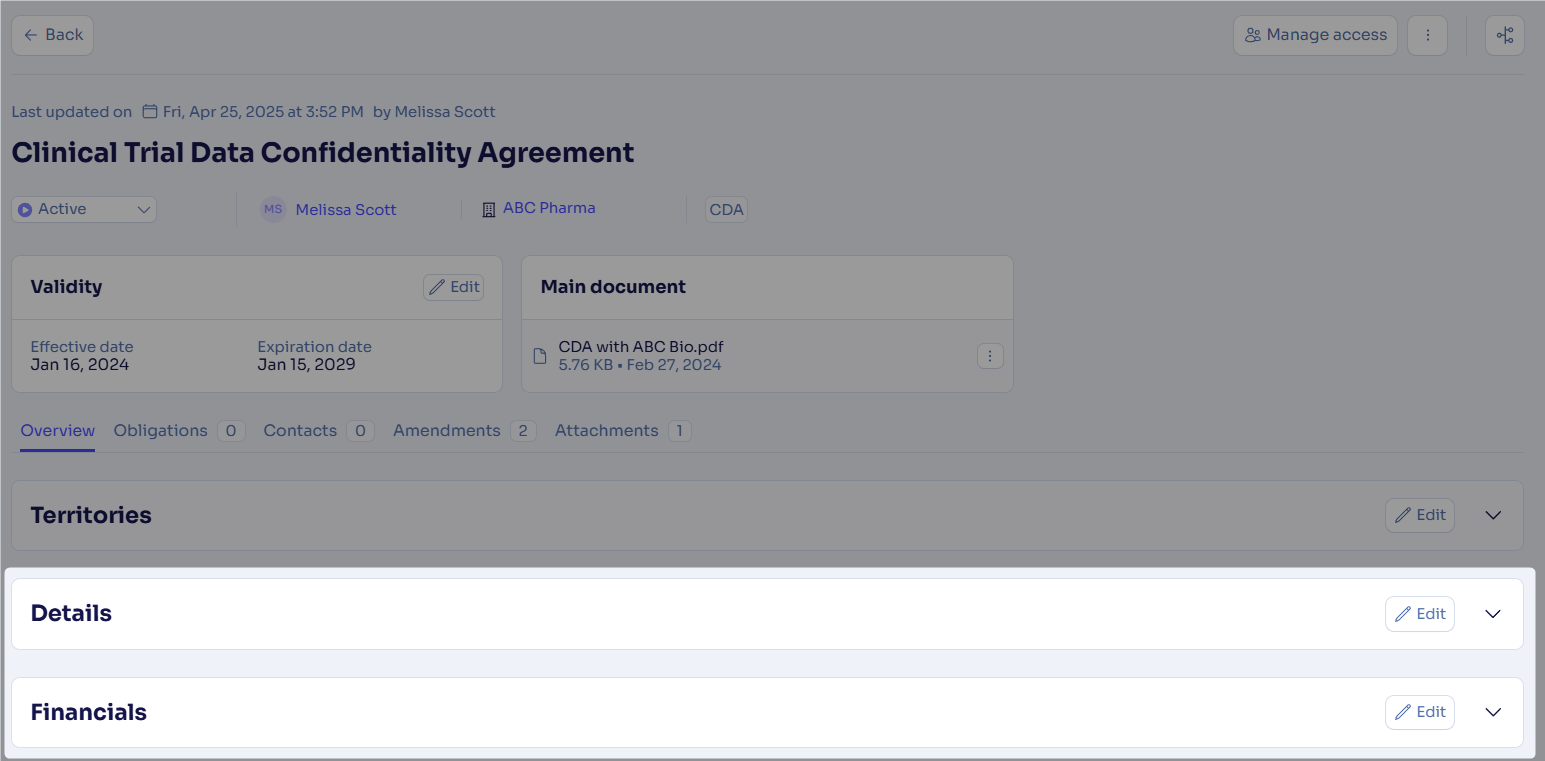
Task: Open the ABC Pharma company link
Action: 549,208
